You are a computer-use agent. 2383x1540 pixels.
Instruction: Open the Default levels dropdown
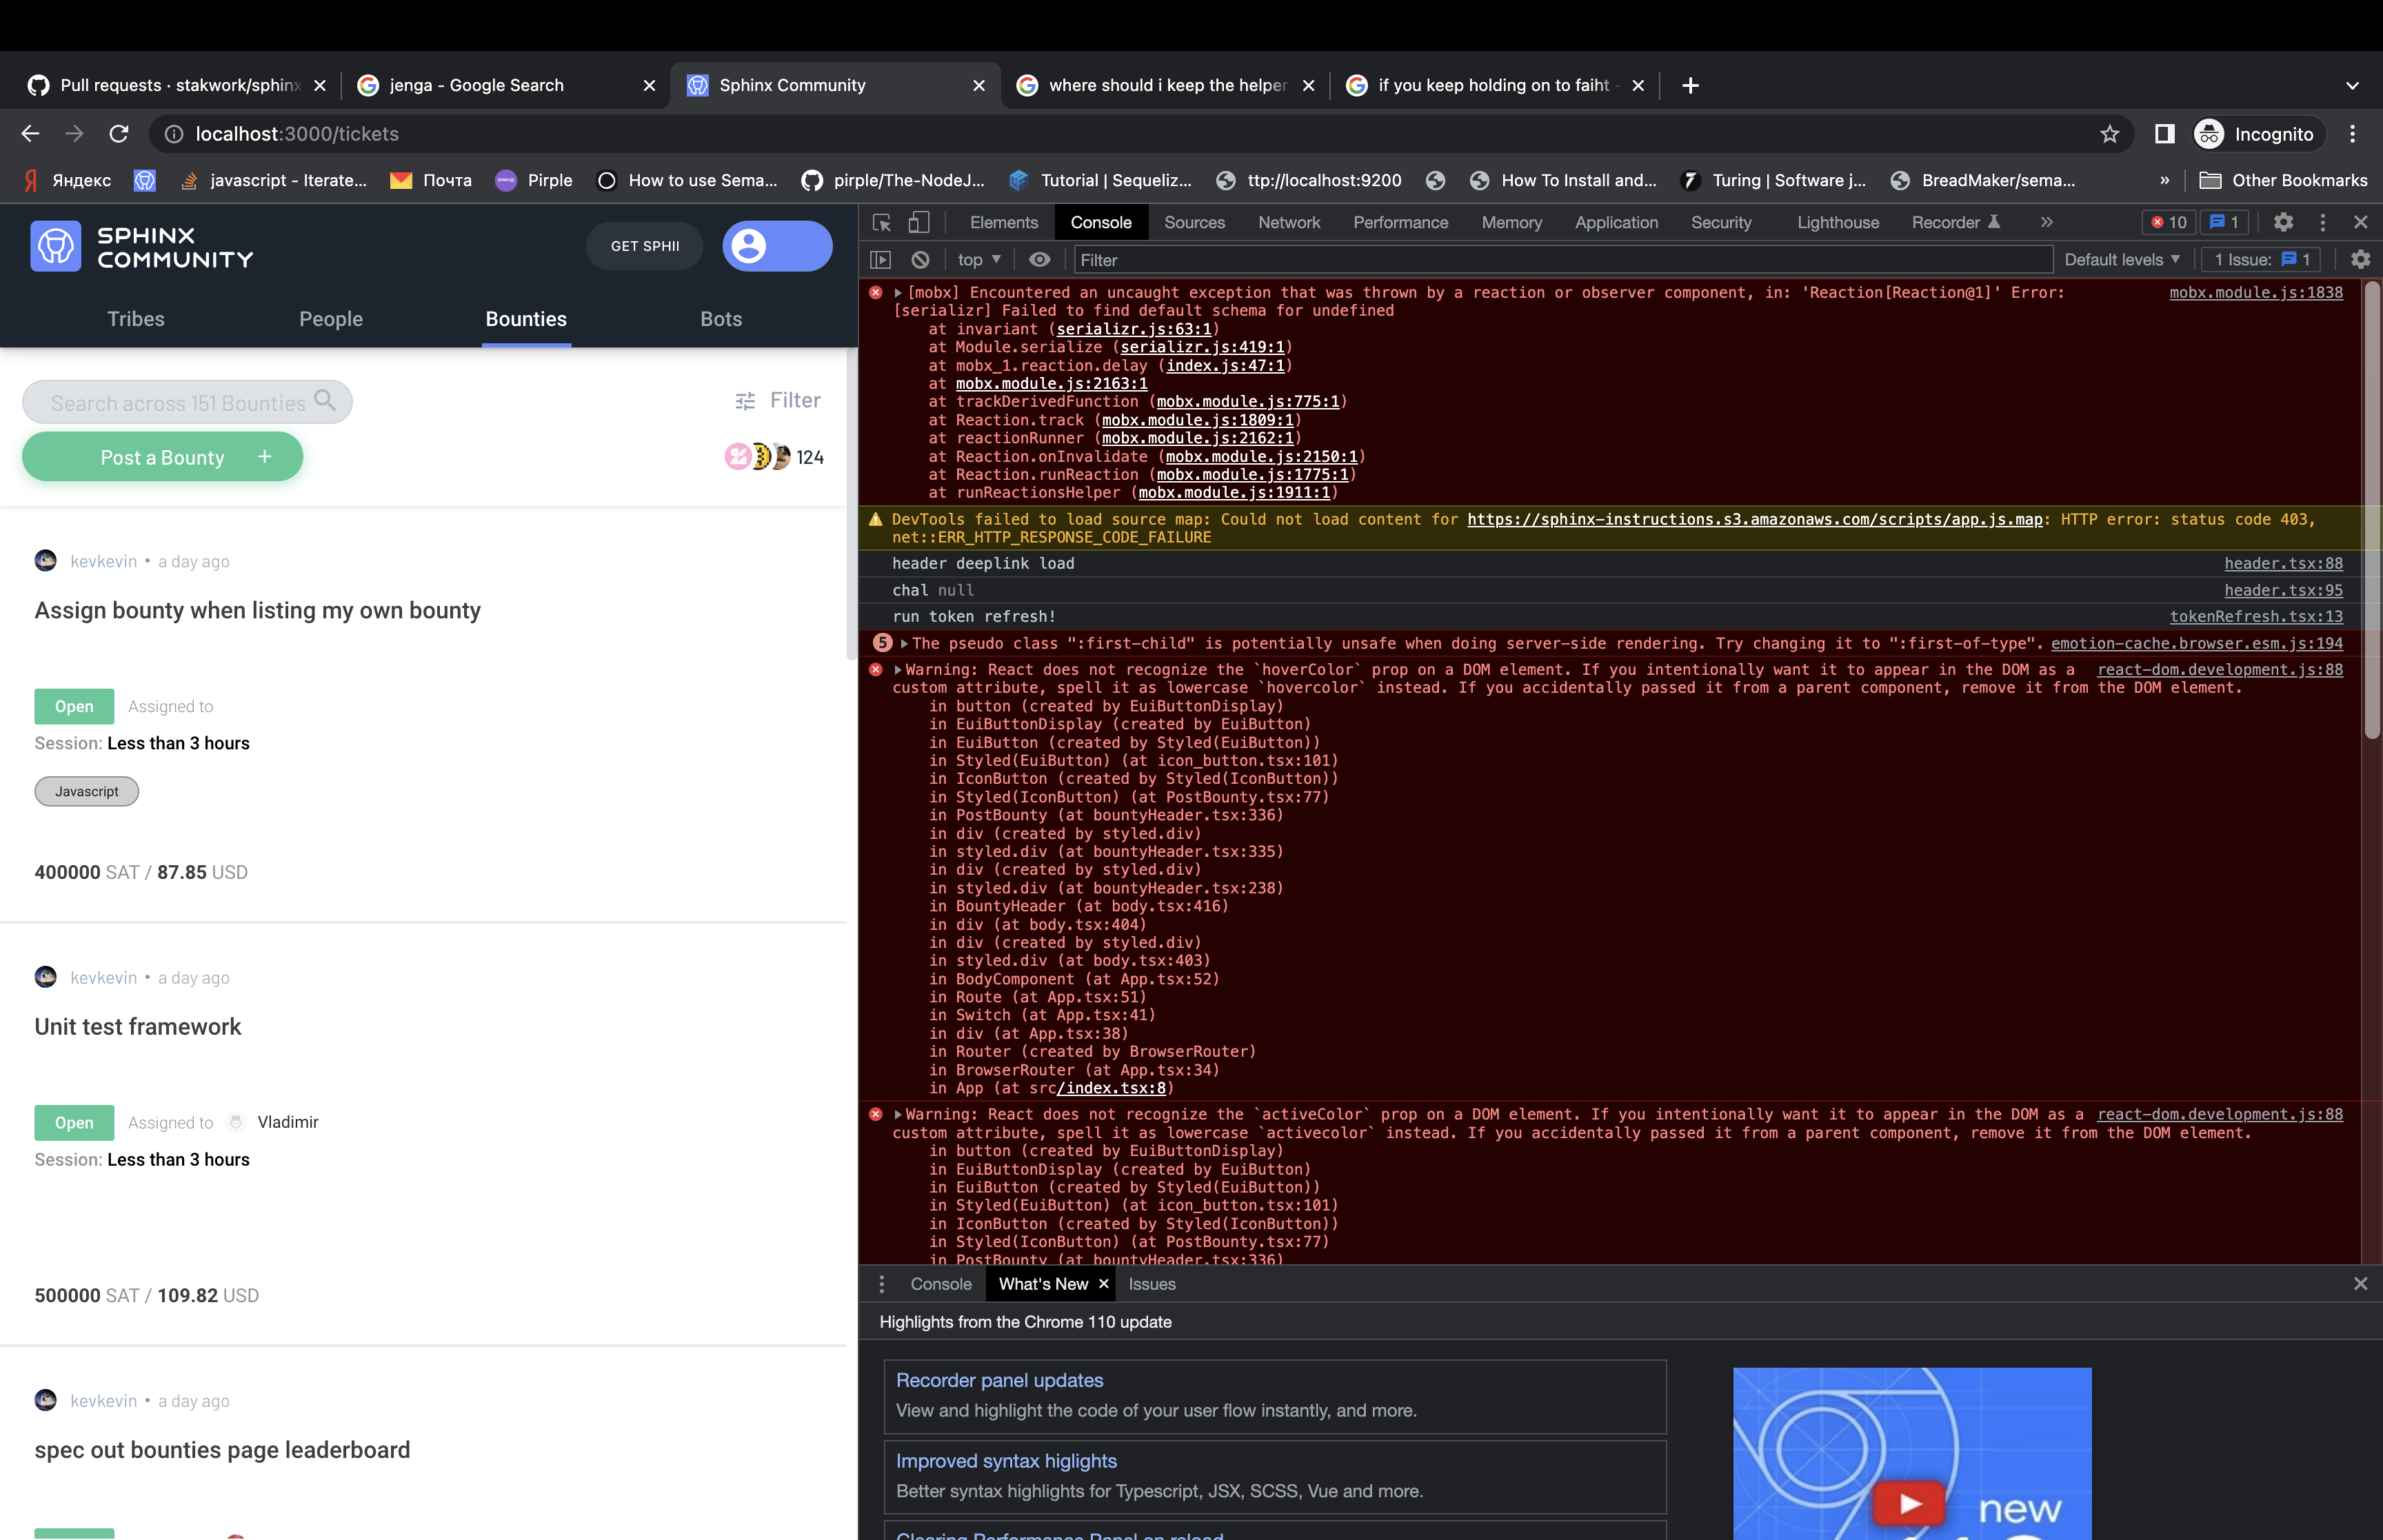(2121, 260)
